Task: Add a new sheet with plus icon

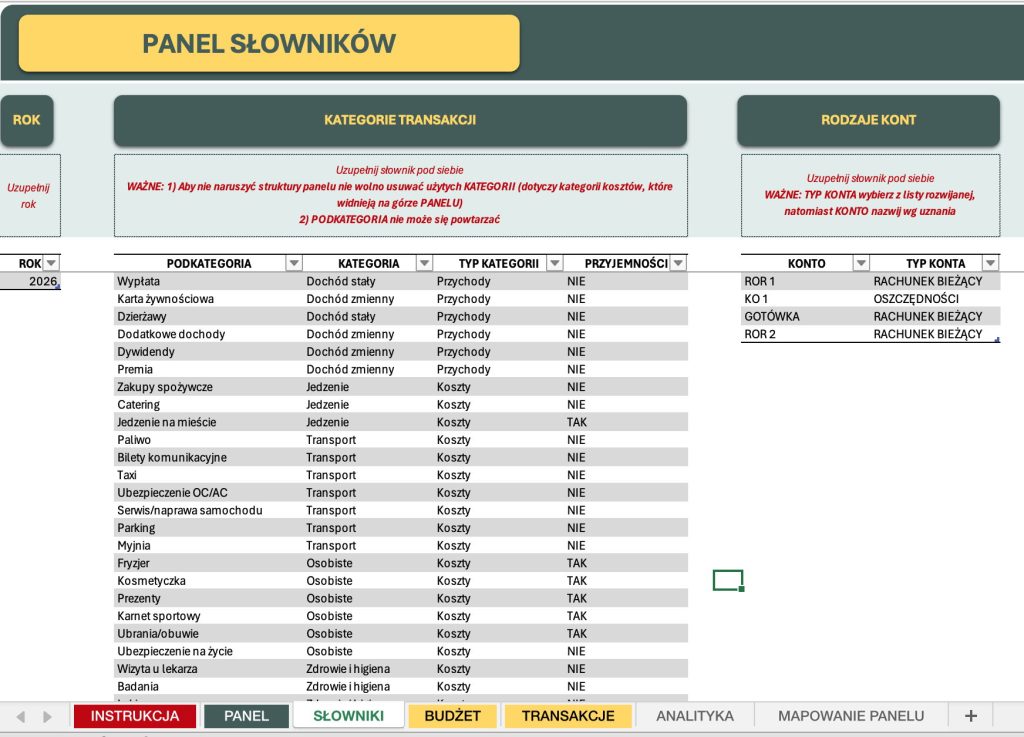Action: (x=970, y=715)
